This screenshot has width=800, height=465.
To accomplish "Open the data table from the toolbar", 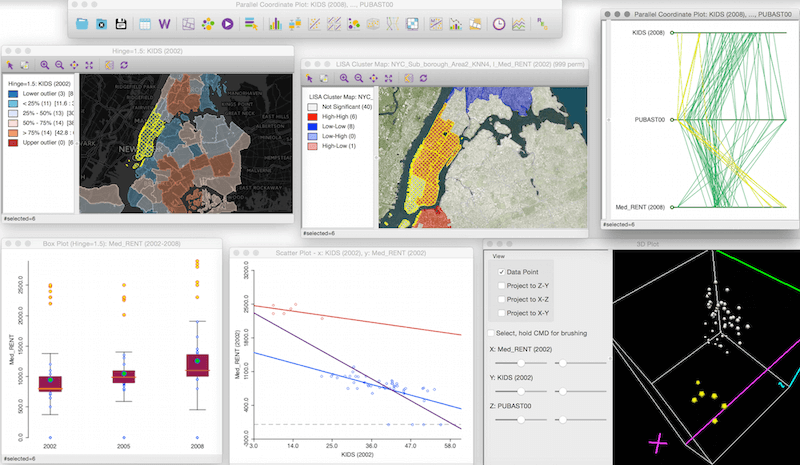I will pos(145,24).
